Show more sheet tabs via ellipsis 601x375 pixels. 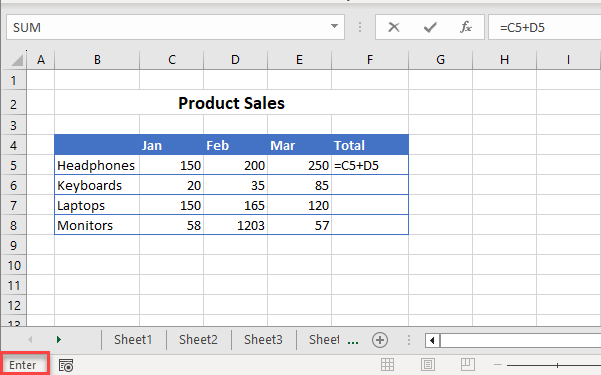(x=353, y=341)
